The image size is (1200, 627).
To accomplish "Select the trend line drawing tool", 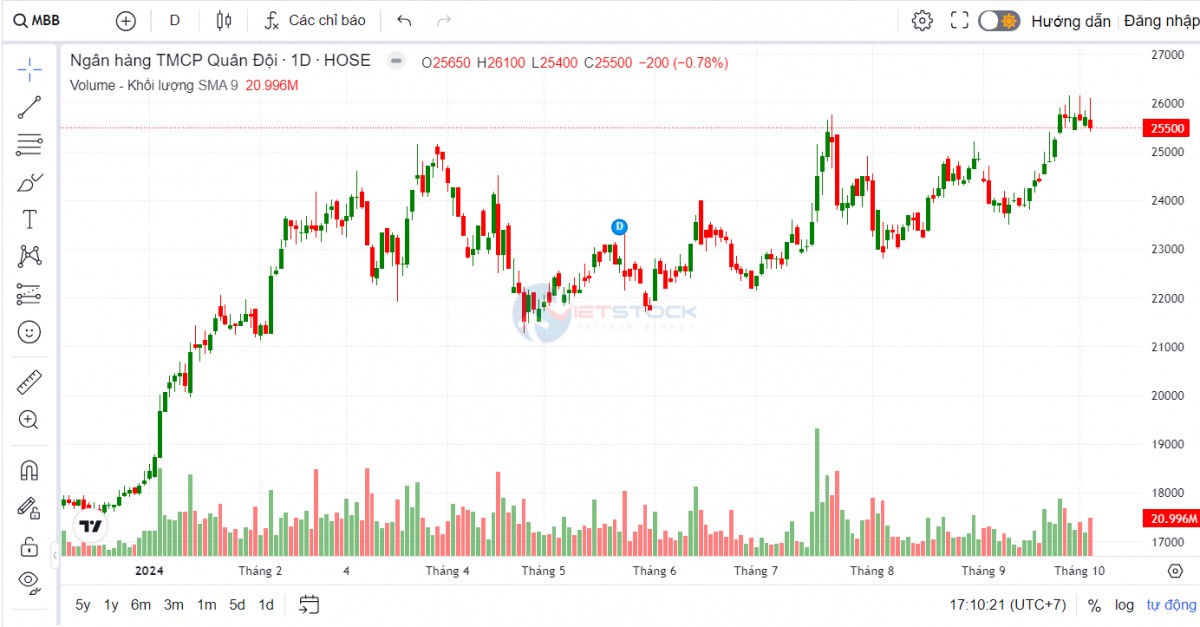I will pos(30,108).
